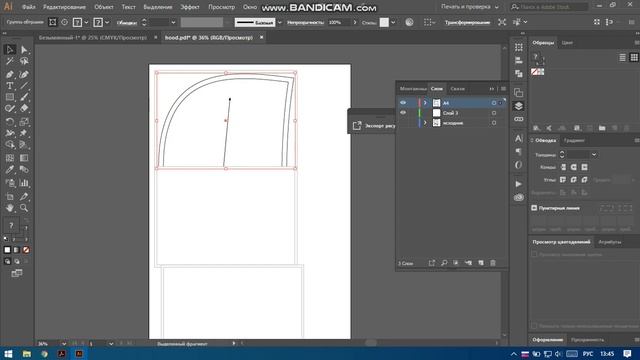Image resolution: width=640 pixels, height=360 pixels.
Task: Select the Column Graph tool
Action: tap(24, 183)
